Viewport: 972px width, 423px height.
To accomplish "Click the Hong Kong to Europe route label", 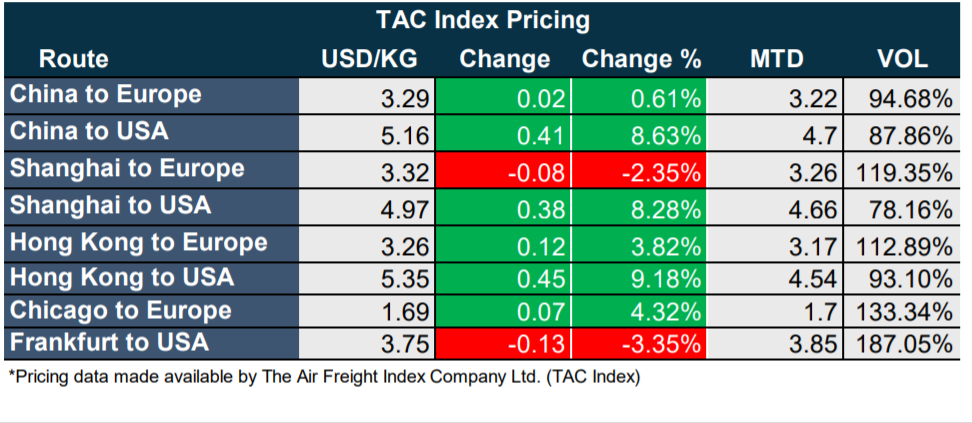I will pos(138,242).
